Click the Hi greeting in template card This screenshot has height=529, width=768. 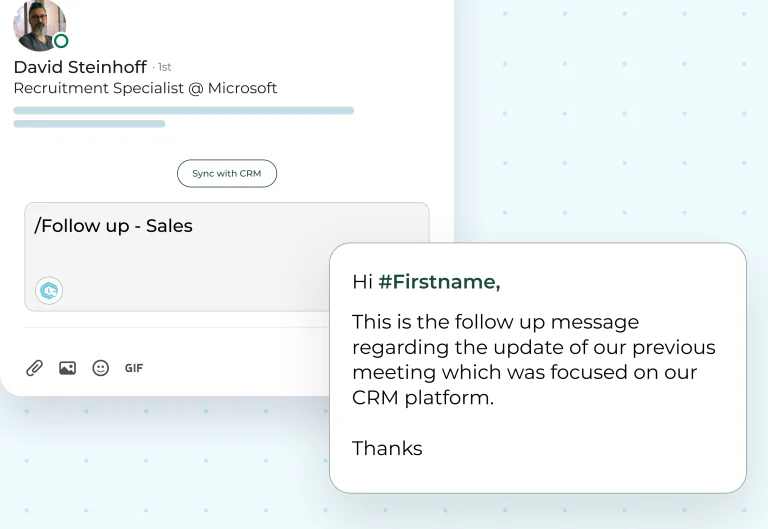(x=362, y=282)
